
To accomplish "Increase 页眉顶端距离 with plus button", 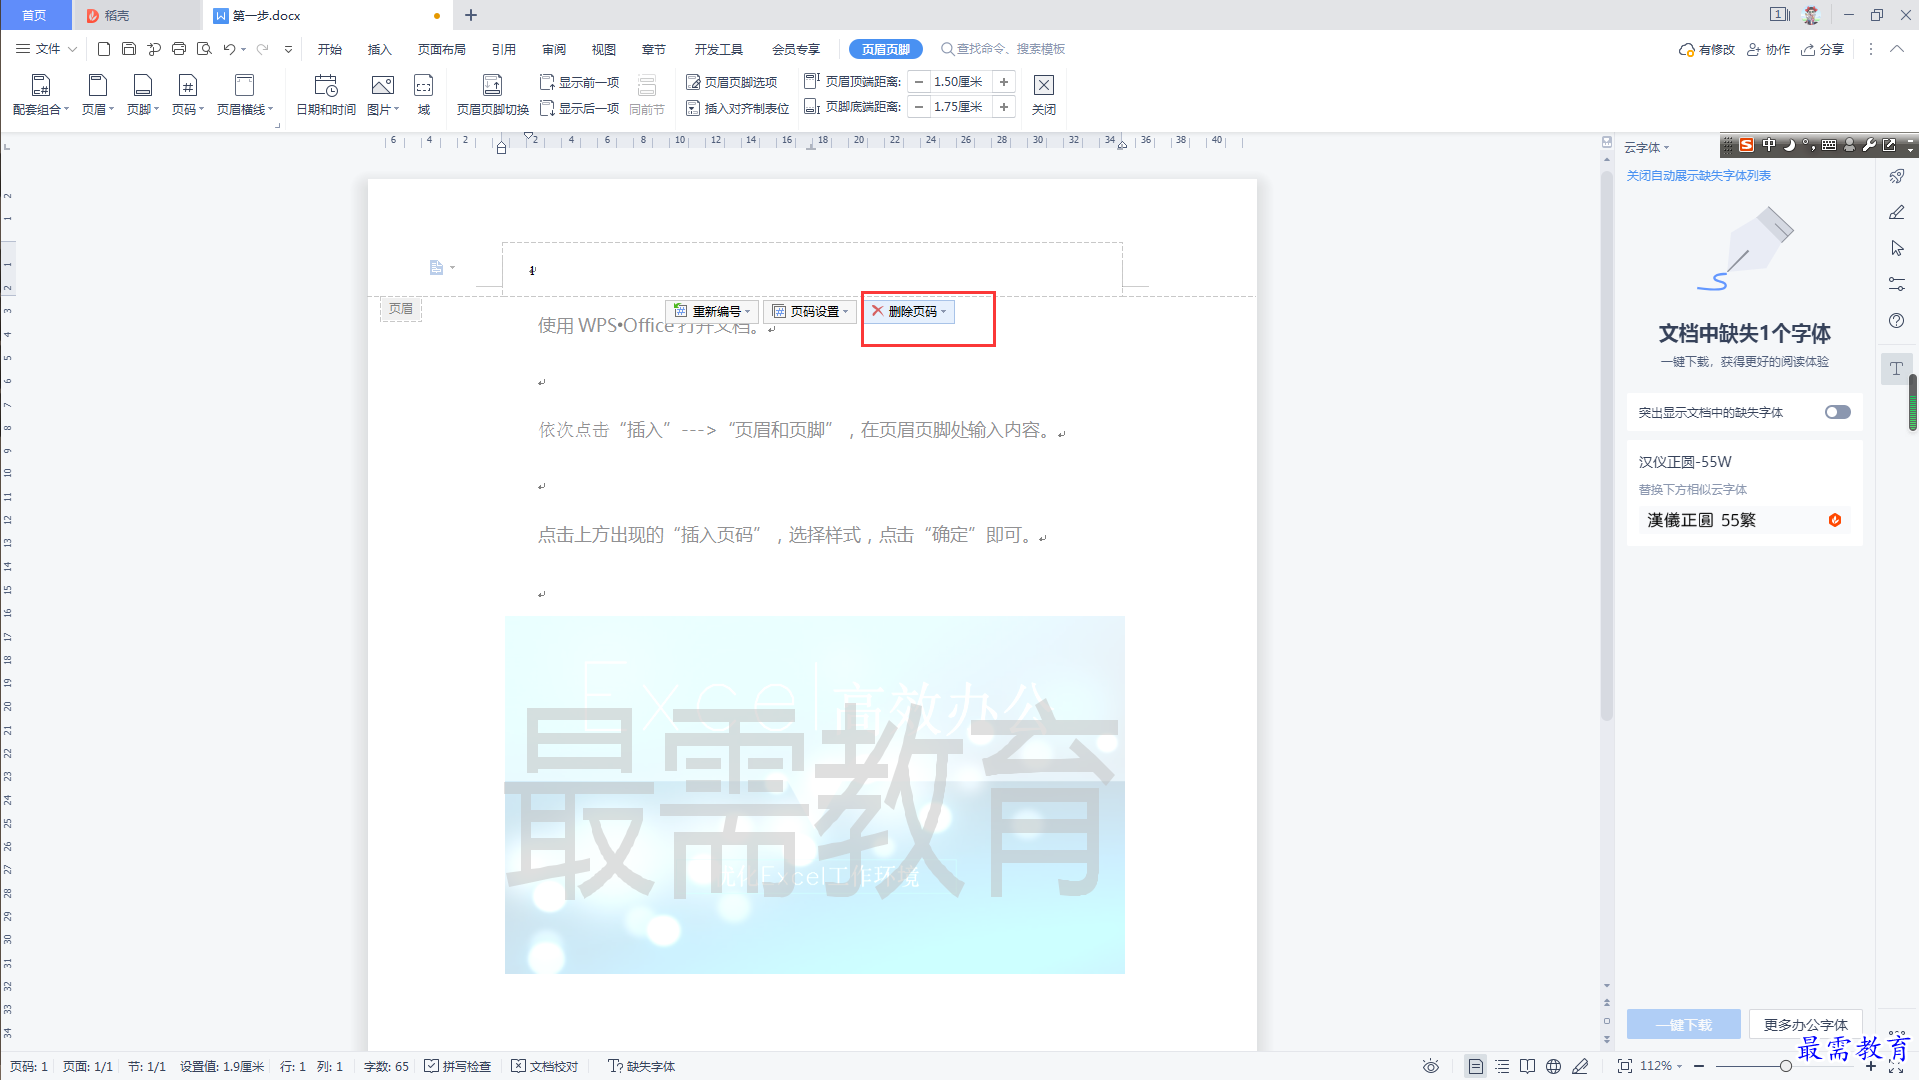I will (x=1004, y=82).
